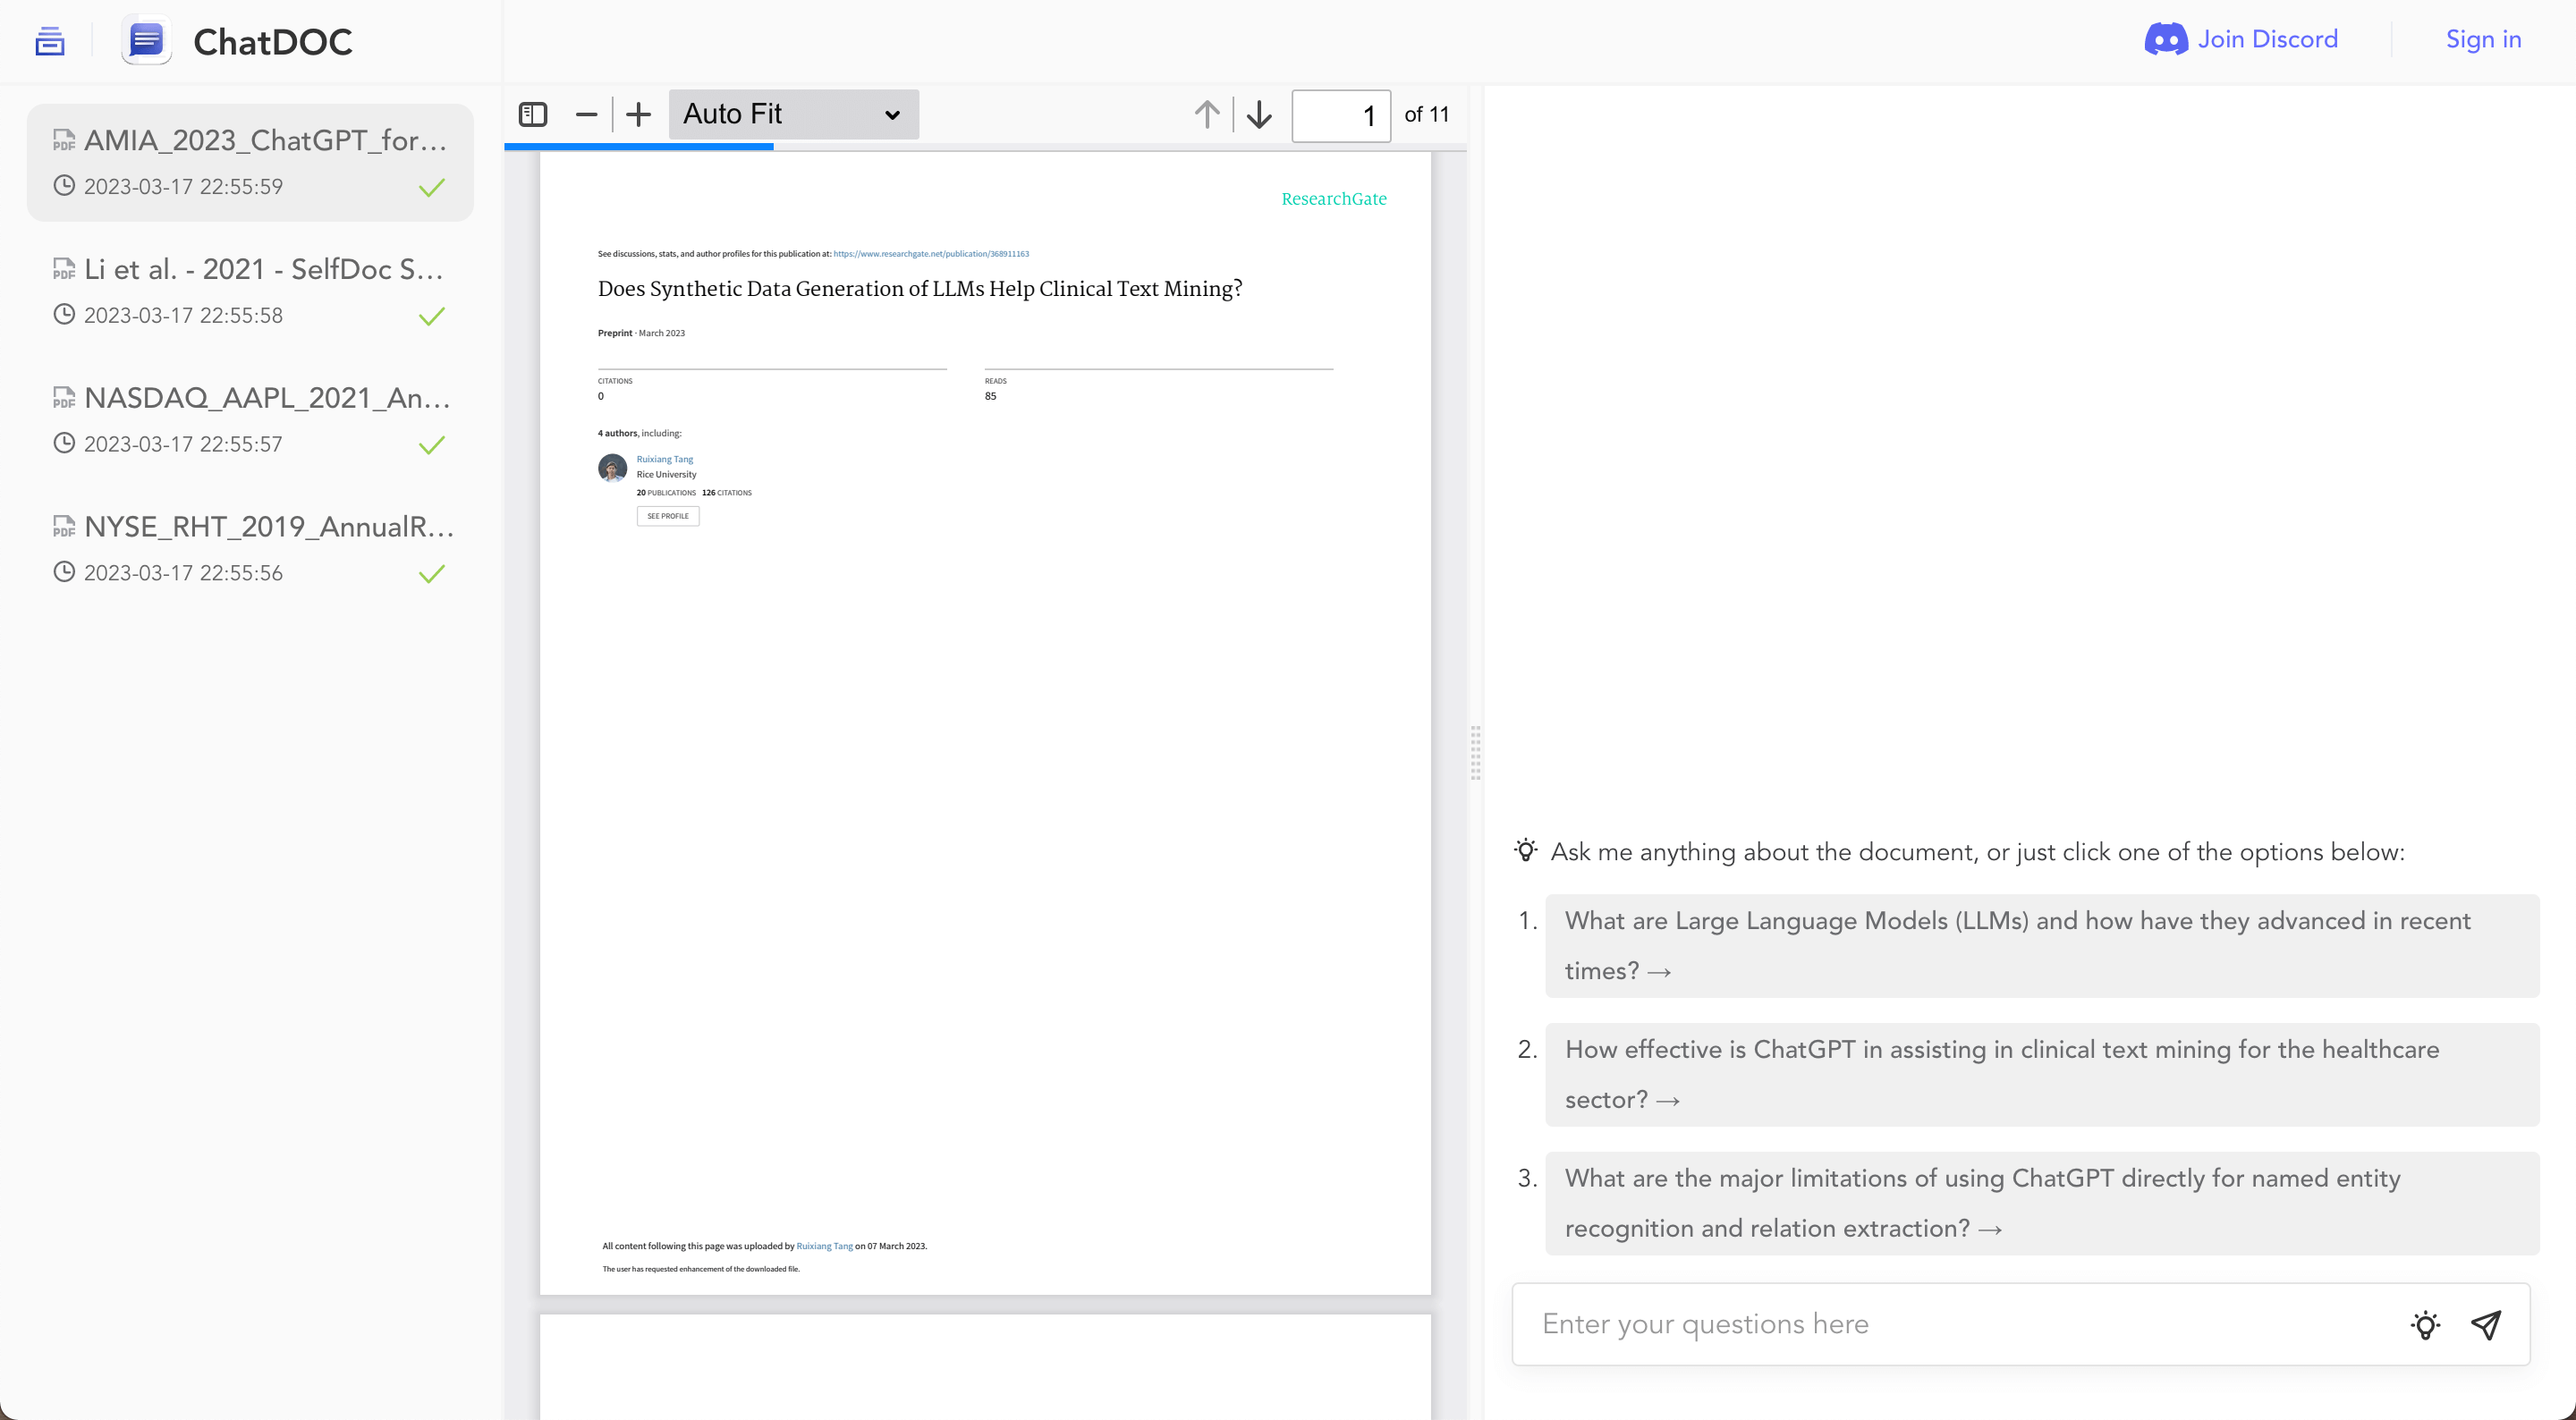Screen dimensions: 2576x1420
Task: Go to next page with down arrow
Action: point(1259,114)
